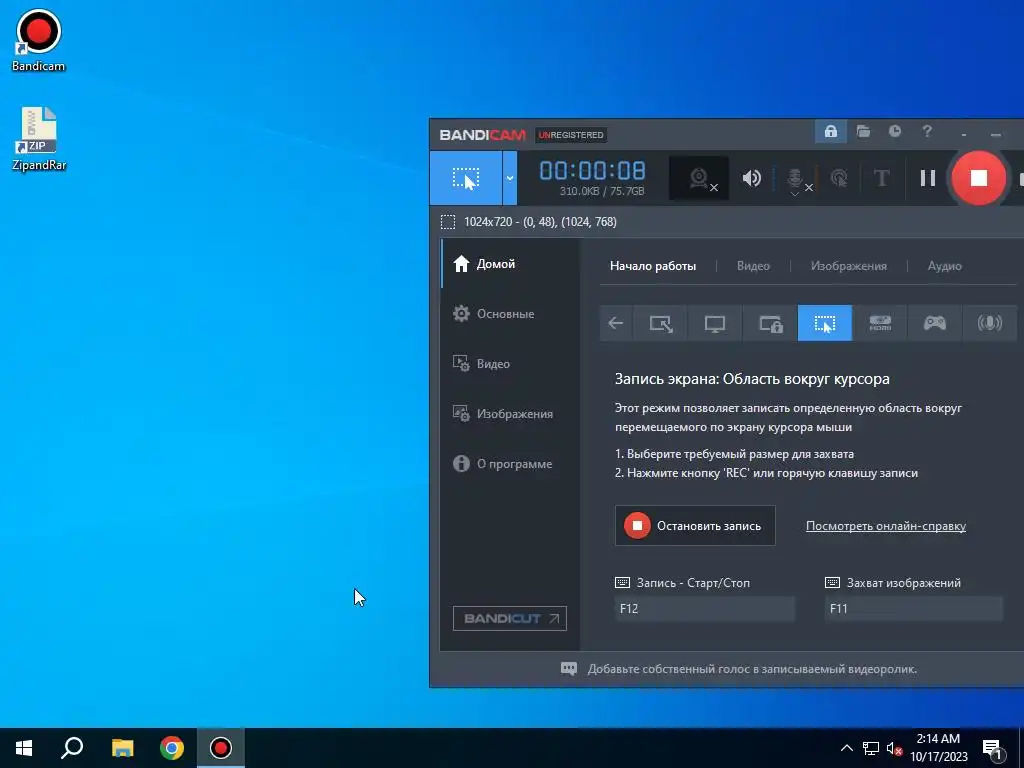Select game recording gamepad icon
This screenshot has height=768, width=1024.
(935, 323)
